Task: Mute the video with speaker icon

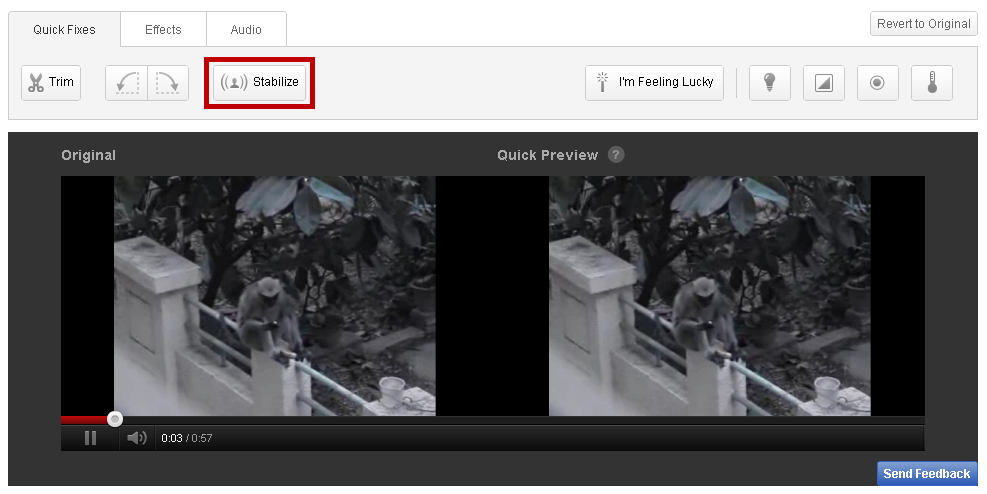Action: pyautogui.click(x=137, y=438)
